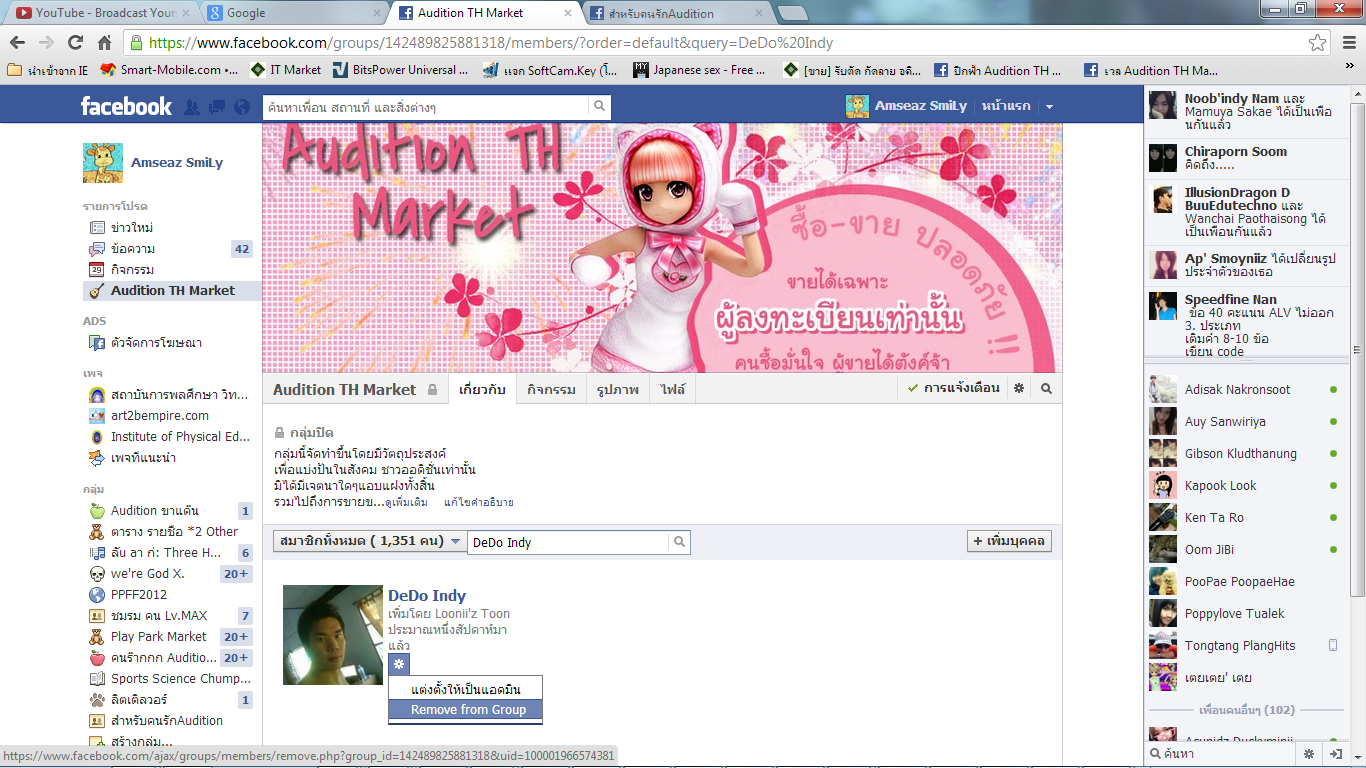Open the Speedfine Nan ticker story
Screen dimensions: 1366x768
(1245, 324)
